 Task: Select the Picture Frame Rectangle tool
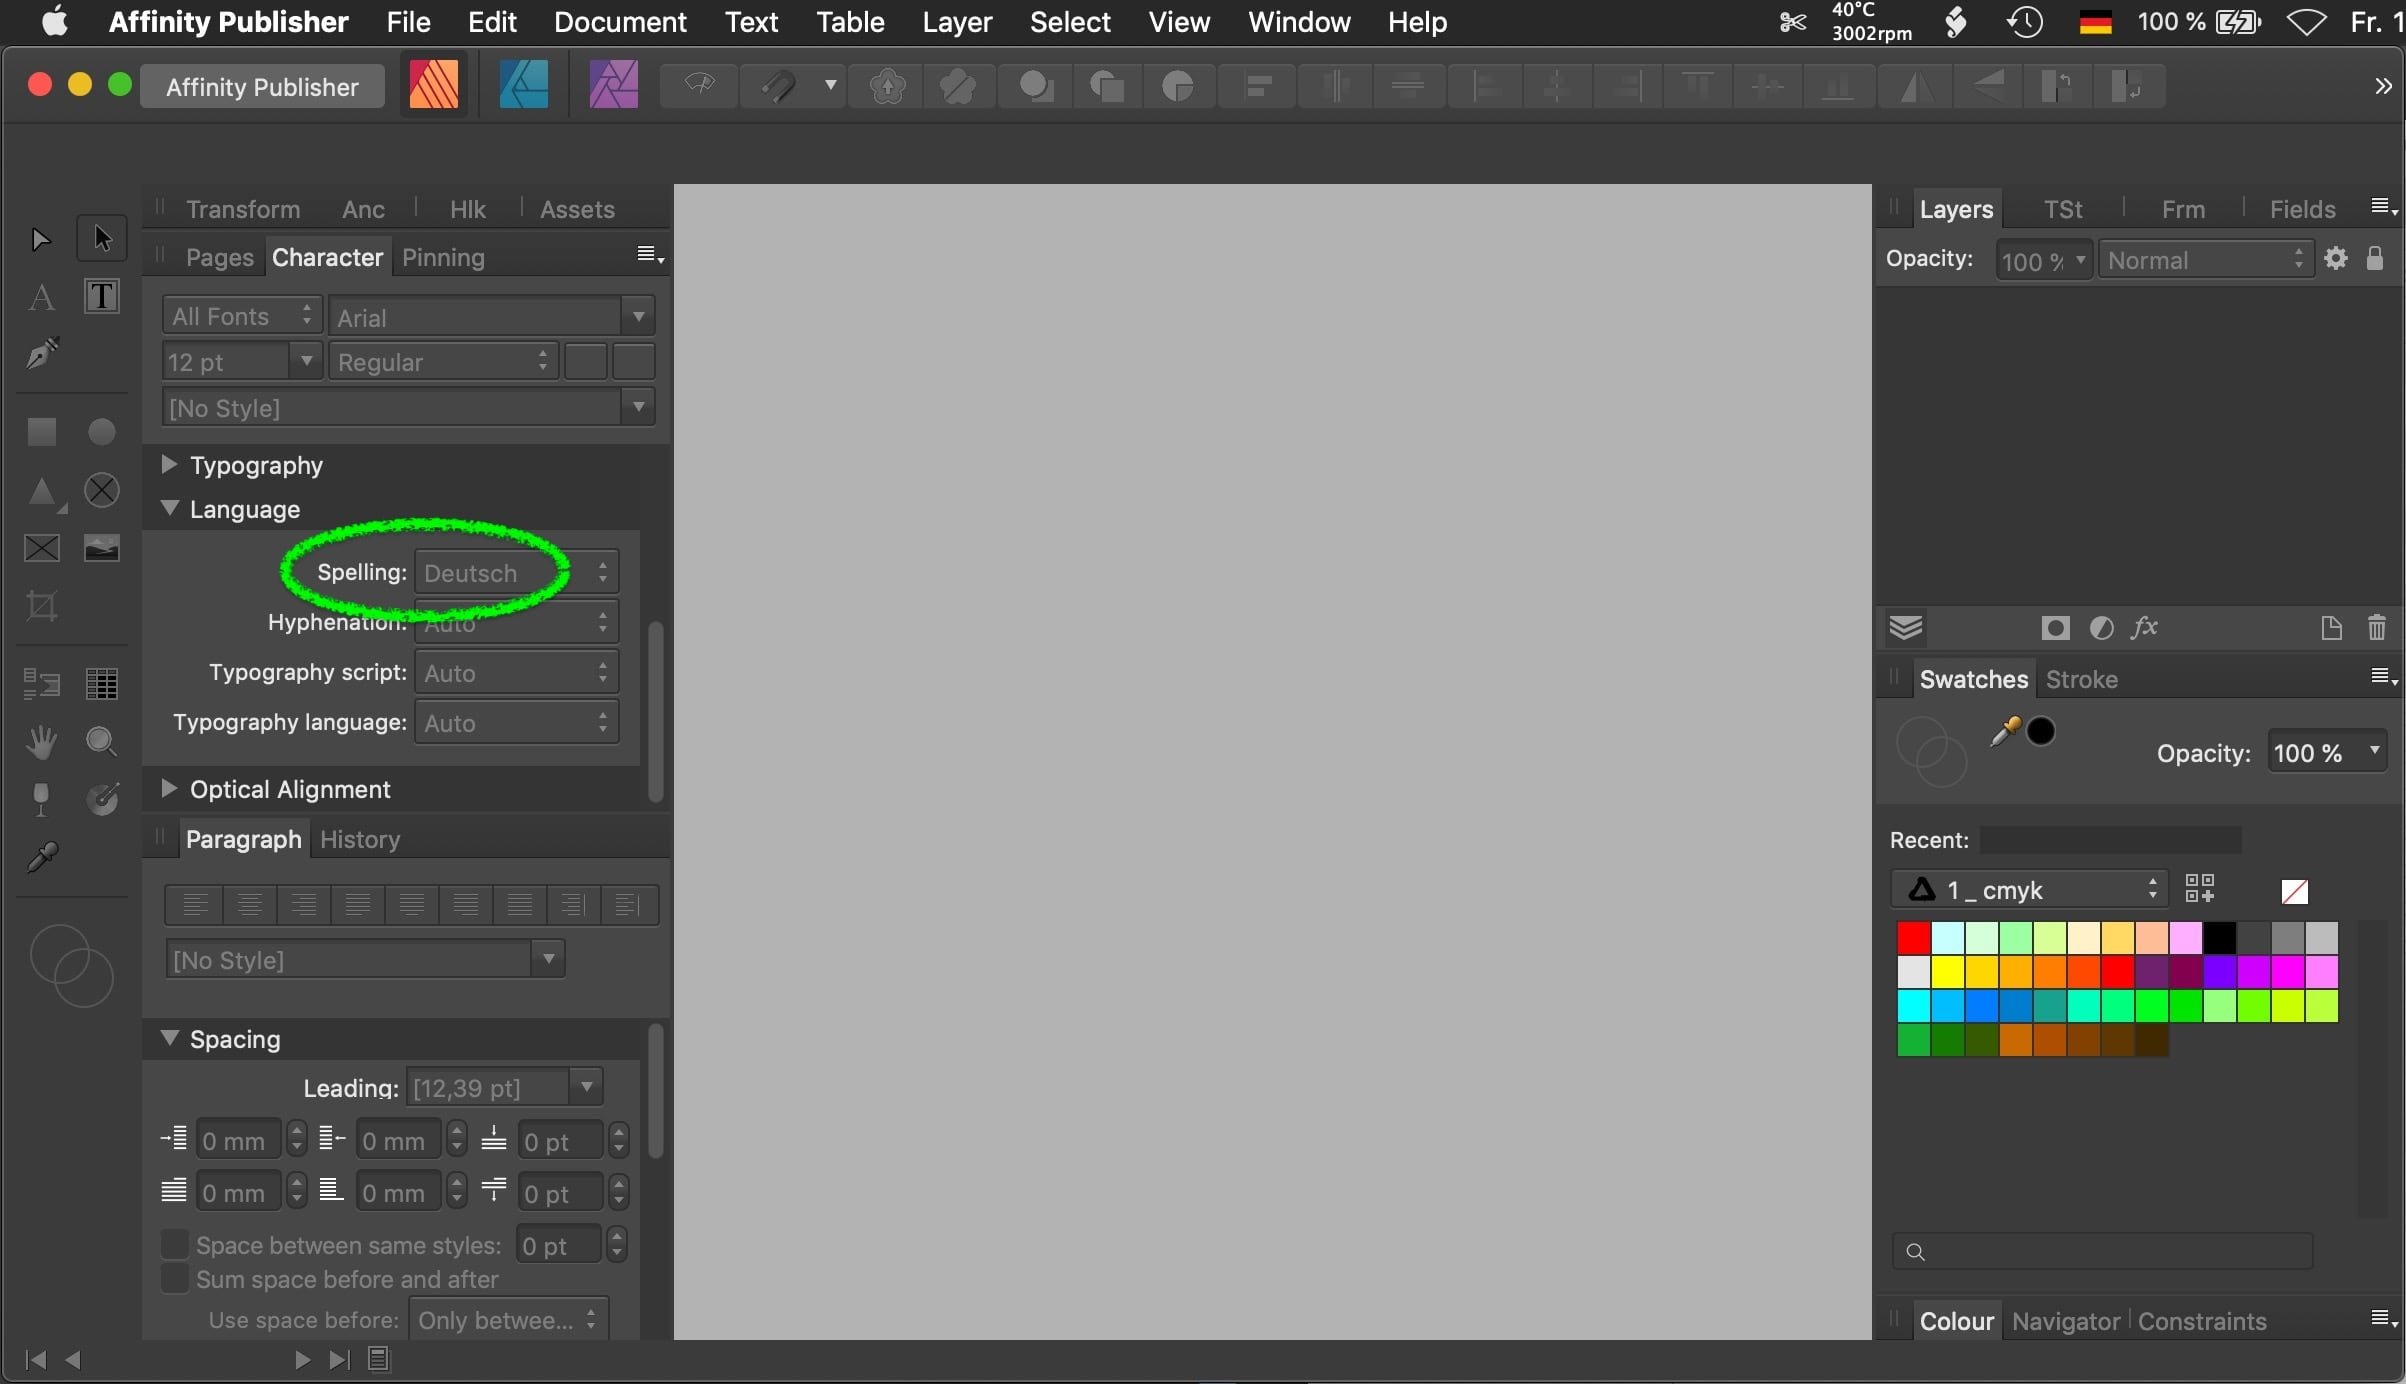pos(41,548)
